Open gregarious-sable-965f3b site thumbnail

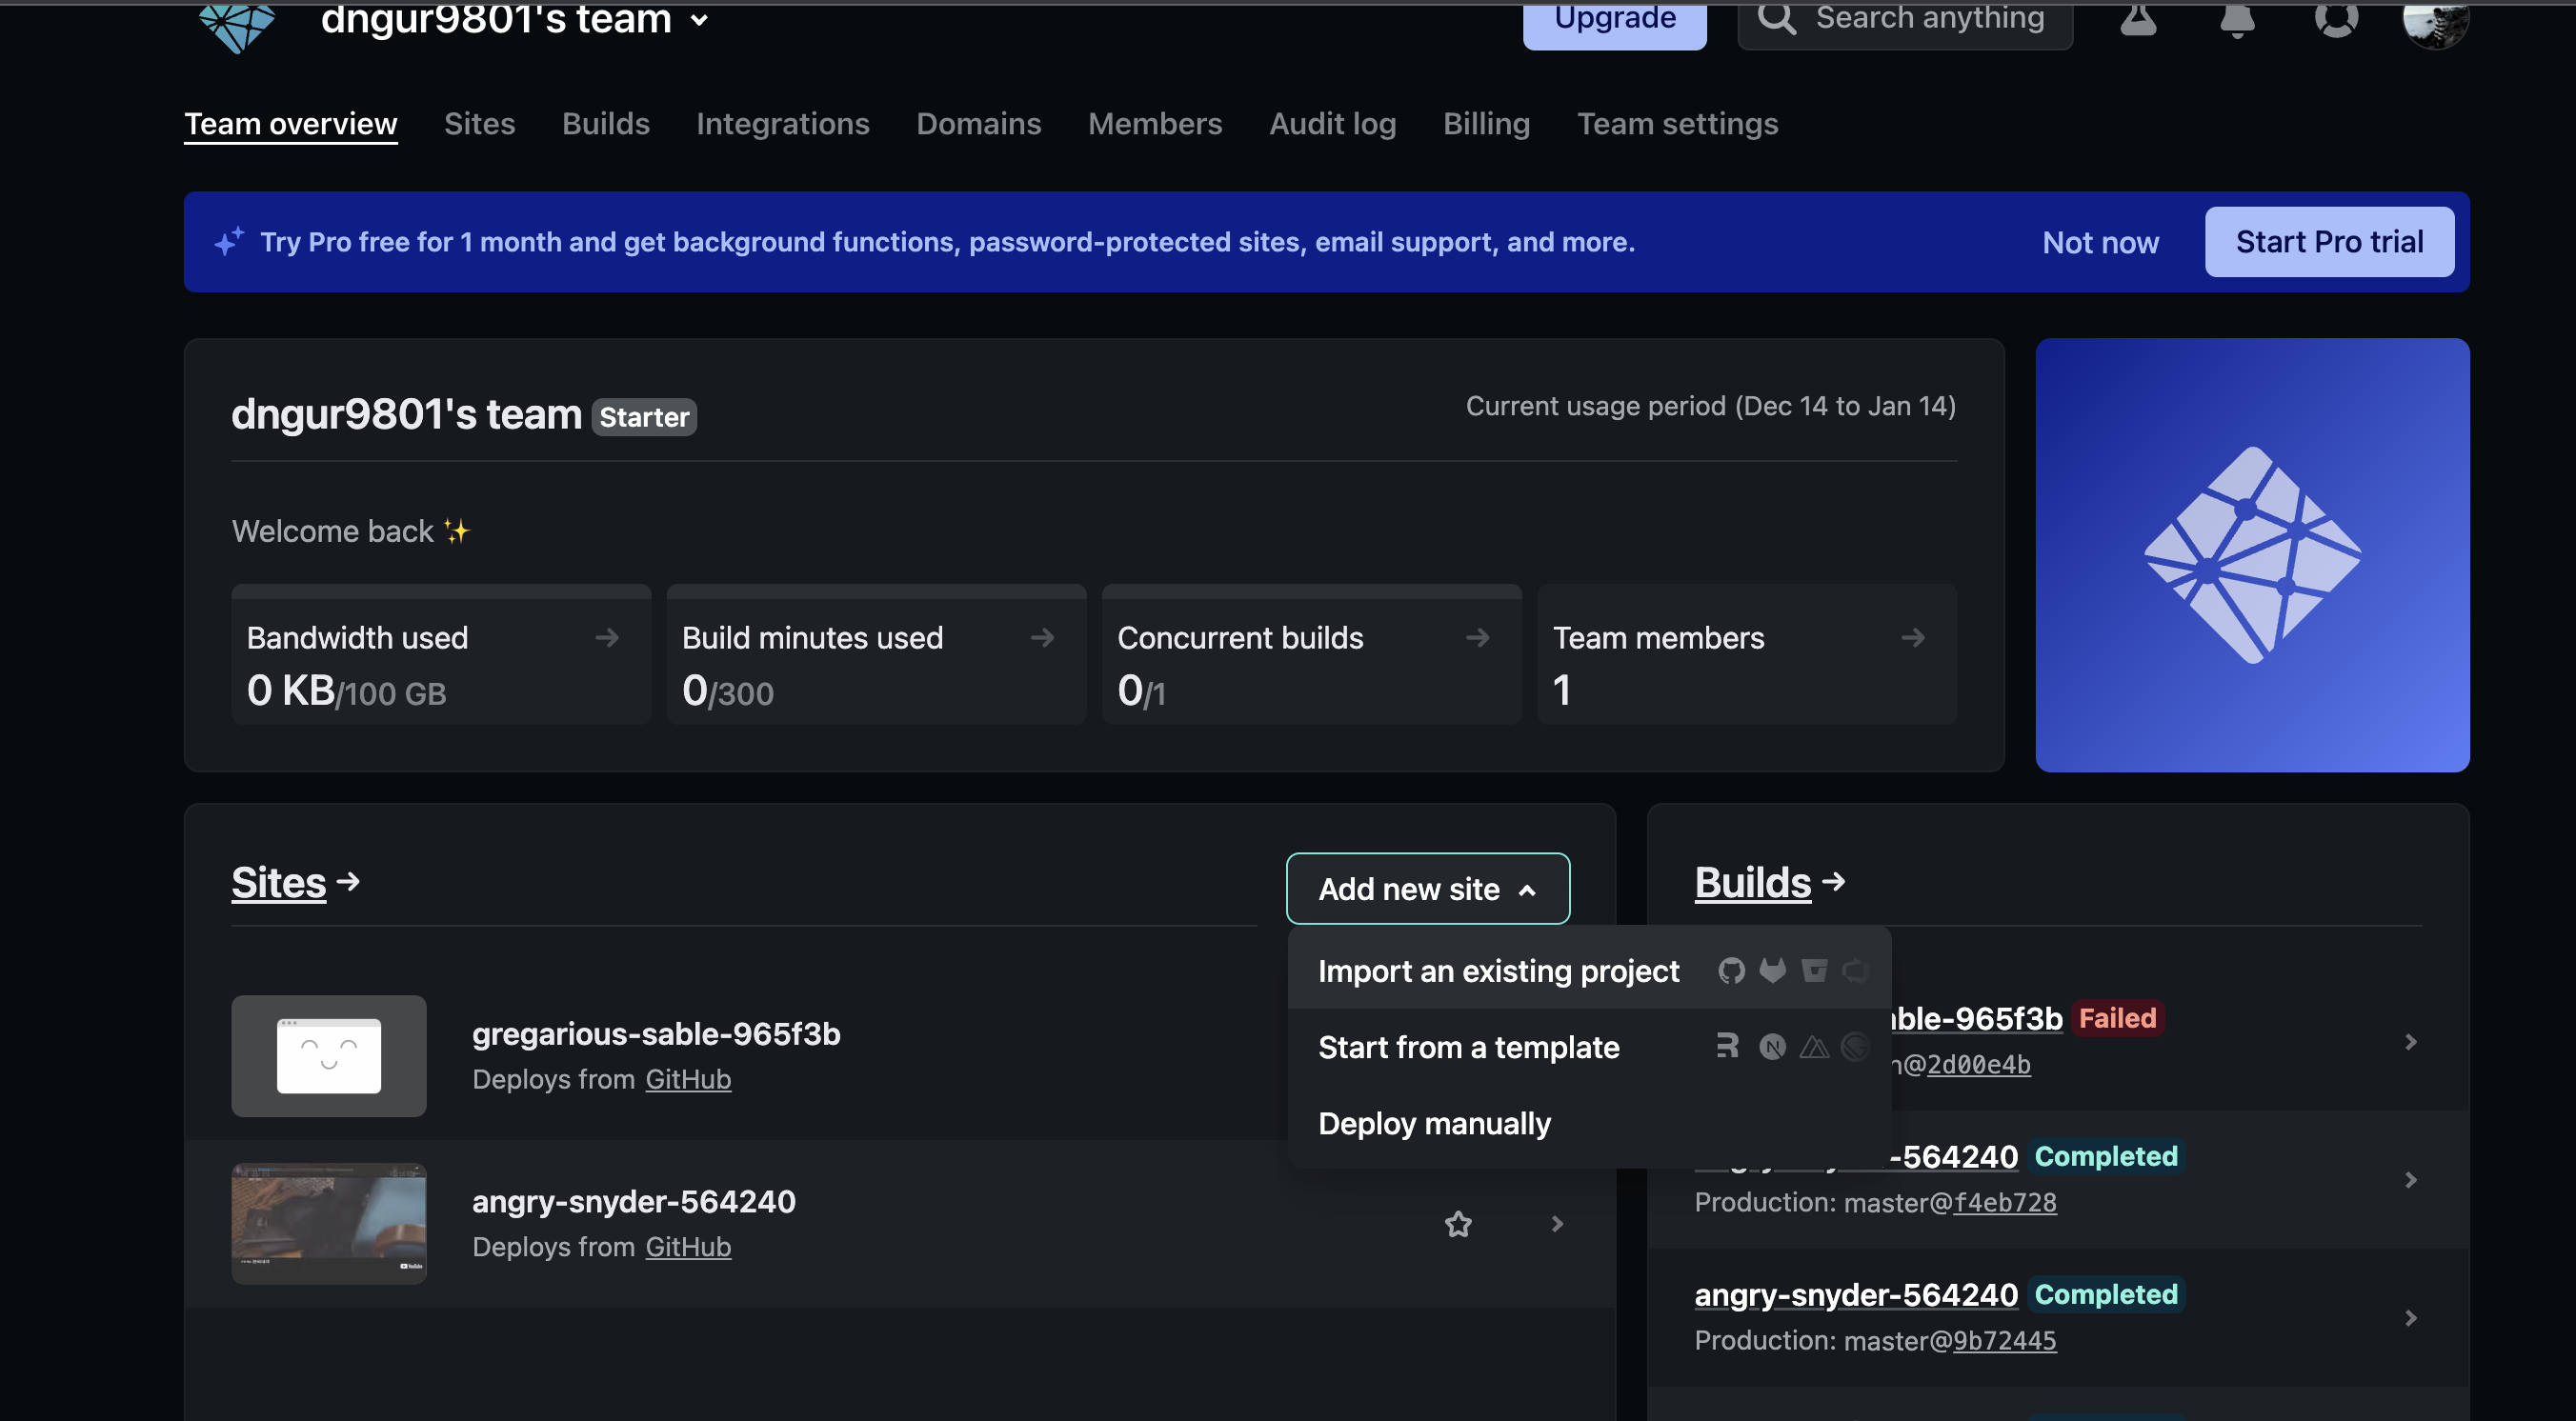click(328, 1055)
